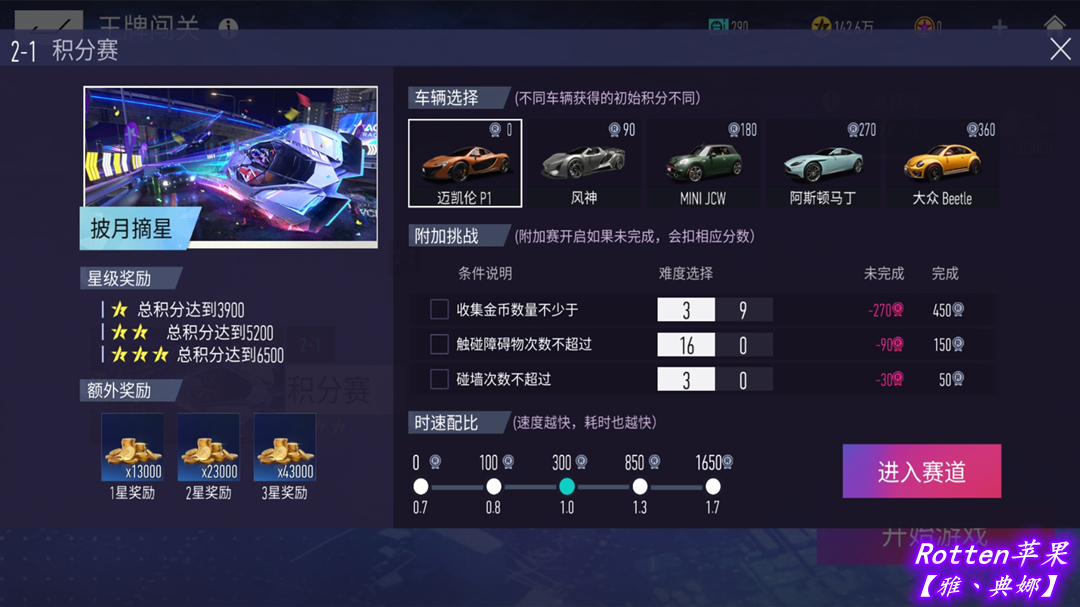
Task: Check the 碰墙次数不超过 challenge box
Action: click(439, 379)
